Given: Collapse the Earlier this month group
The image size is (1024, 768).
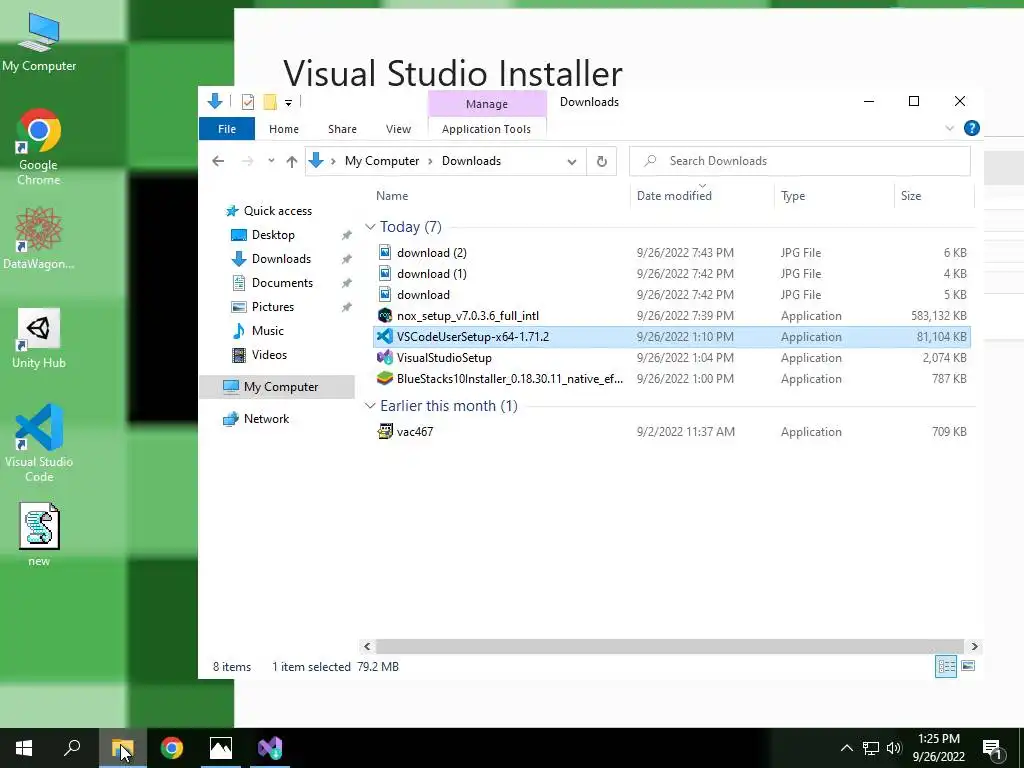Looking at the screenshot, I should (370, 406).
